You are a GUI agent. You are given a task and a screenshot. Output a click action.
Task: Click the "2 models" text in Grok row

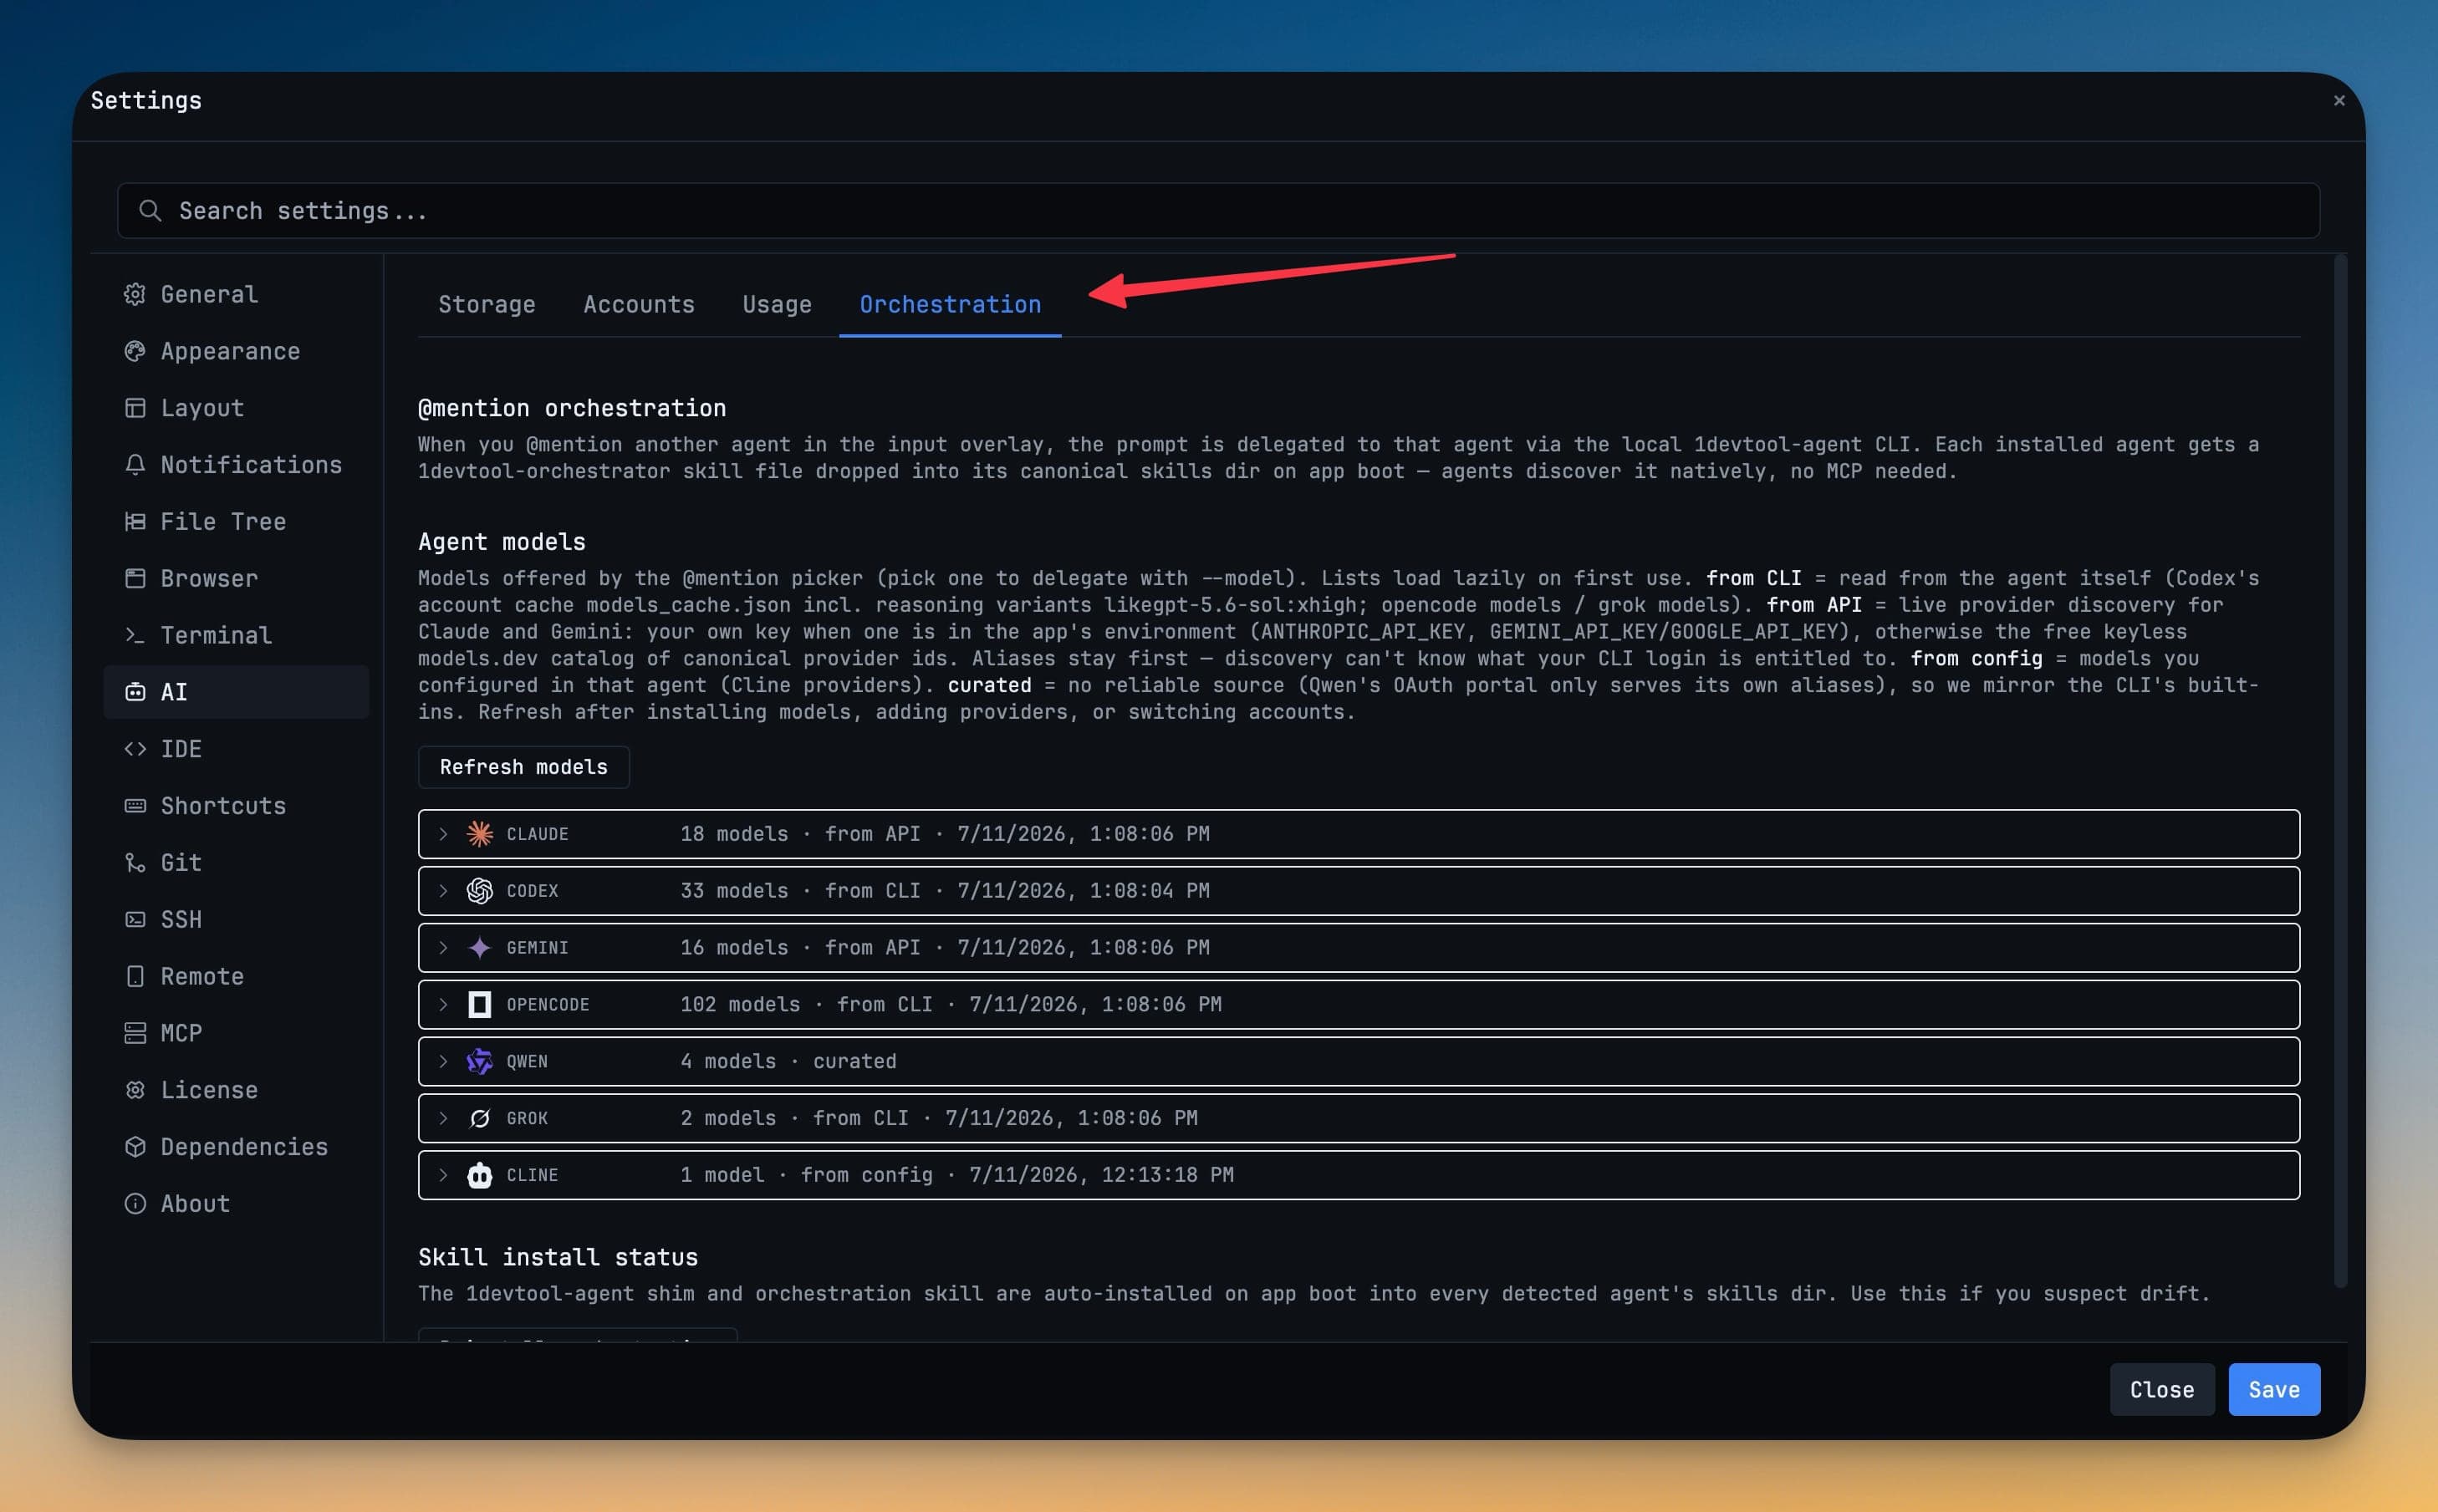[x=728, y=1118]
